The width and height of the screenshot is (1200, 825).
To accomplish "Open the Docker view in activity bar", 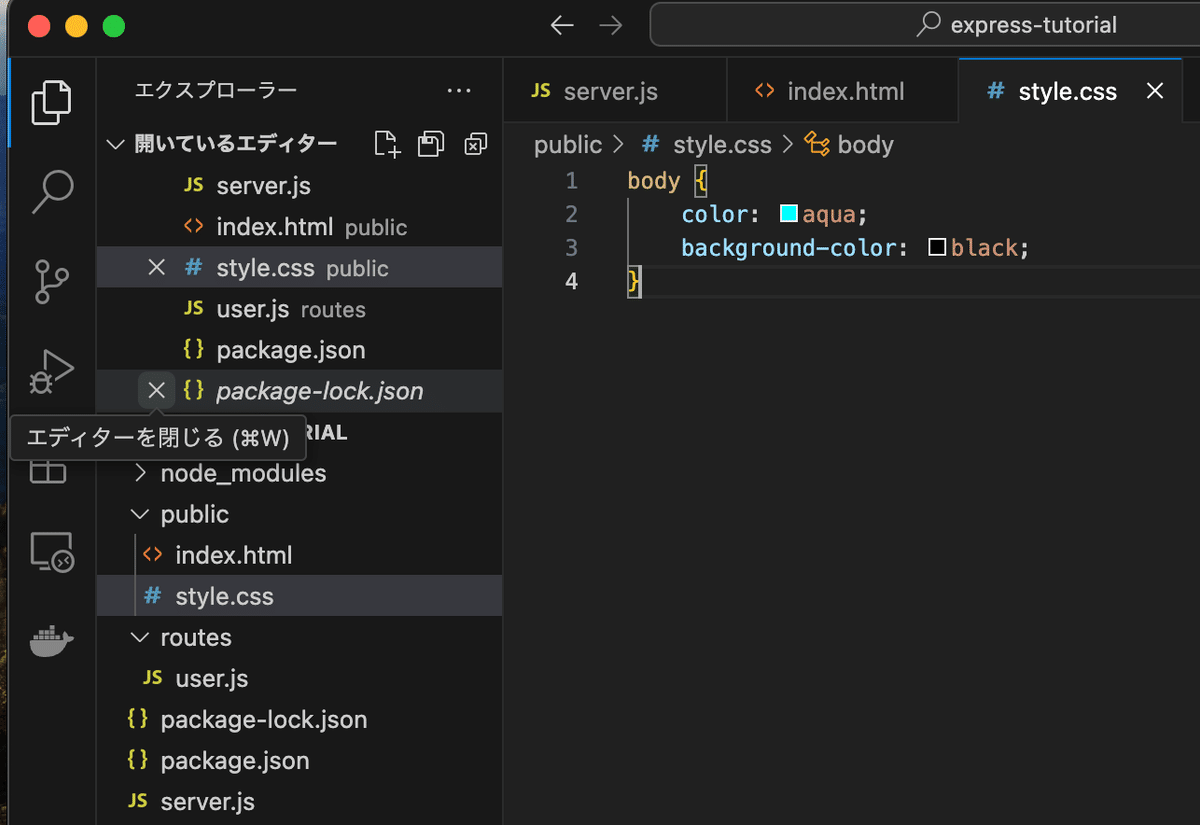I will coord(52,641).
